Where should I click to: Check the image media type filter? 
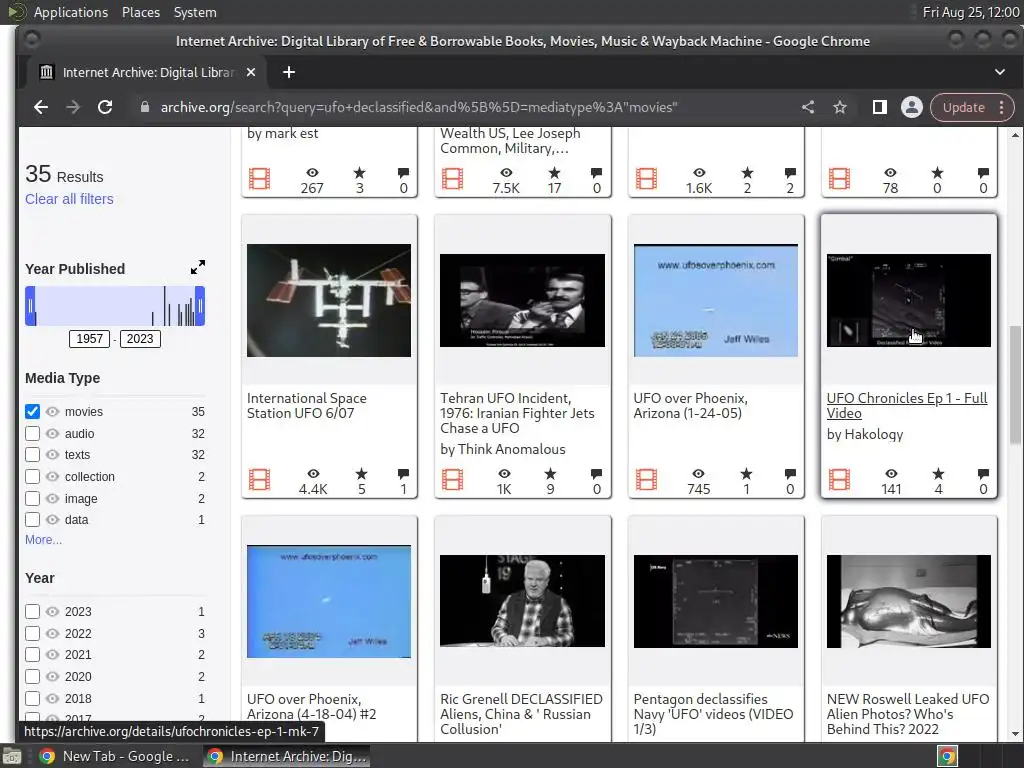click(32, 499)
